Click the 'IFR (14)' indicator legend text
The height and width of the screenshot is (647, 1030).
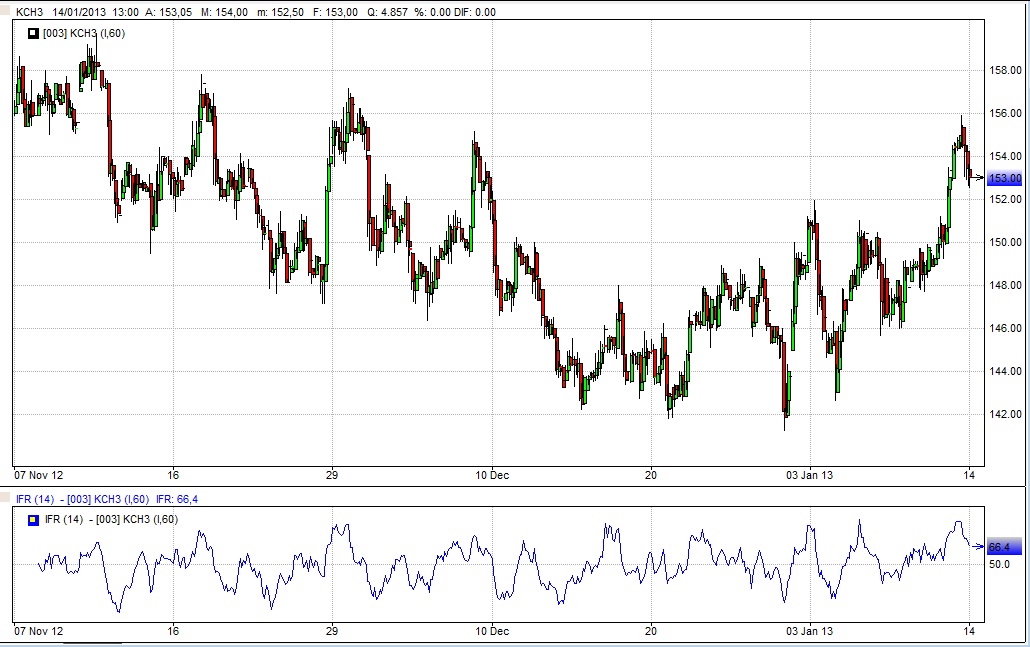point(63,519)
